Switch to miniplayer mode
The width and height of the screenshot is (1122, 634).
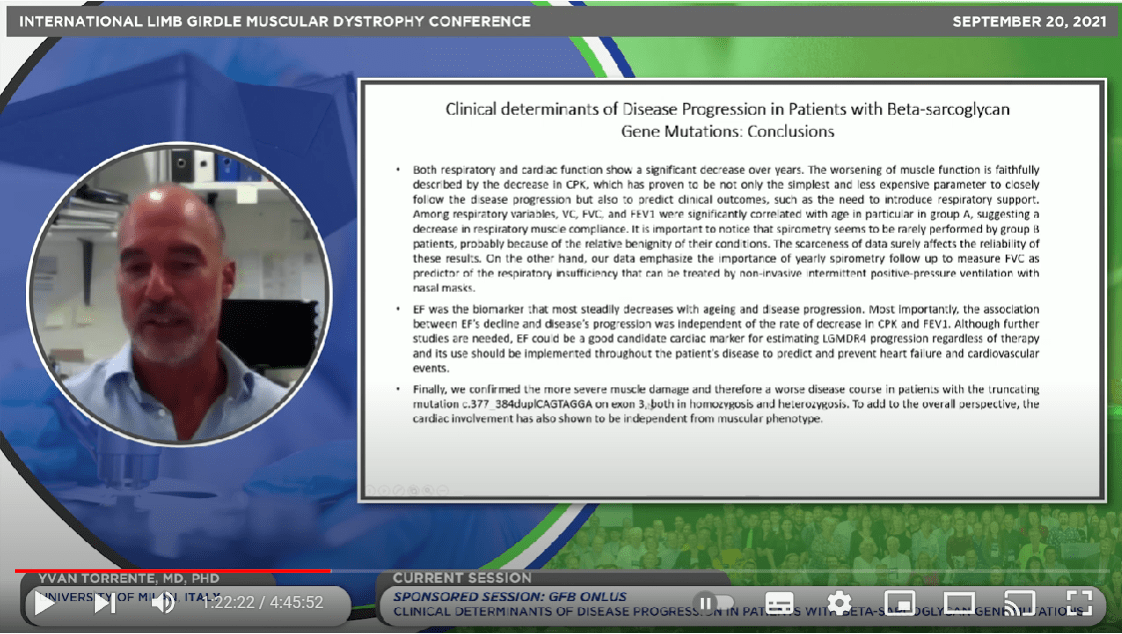(x=899, y=603)
